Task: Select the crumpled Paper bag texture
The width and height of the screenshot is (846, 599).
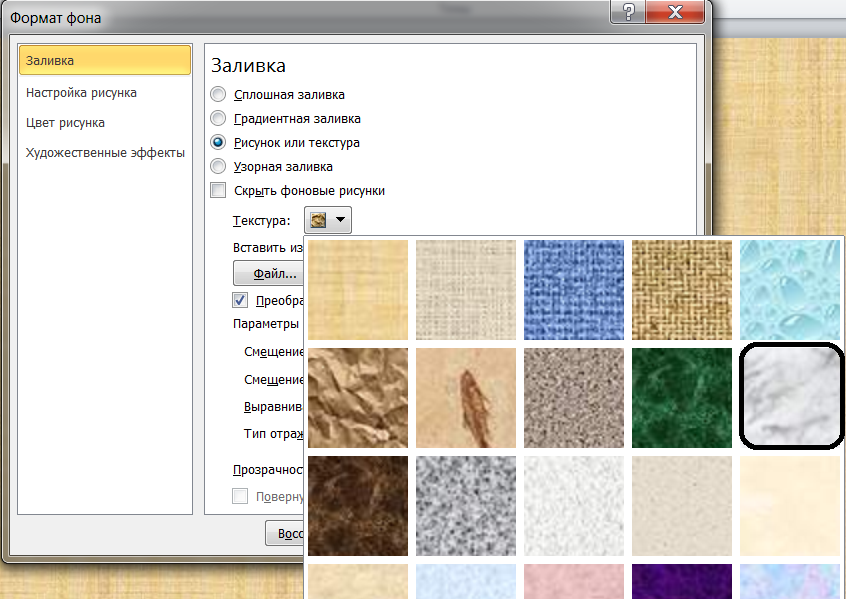Action: click(358, 398)
